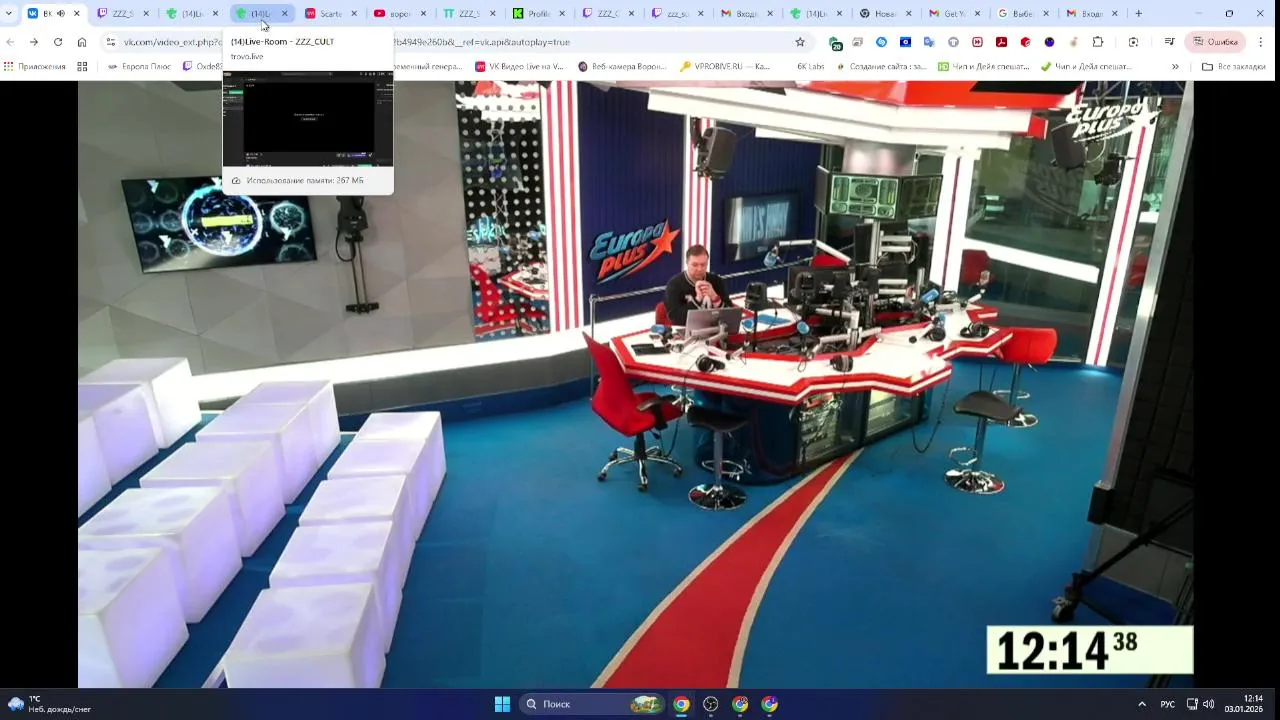Open the Веб-камера Ворон bookmark
This screenshot has width=1280, height=720.
pos(622,66)
